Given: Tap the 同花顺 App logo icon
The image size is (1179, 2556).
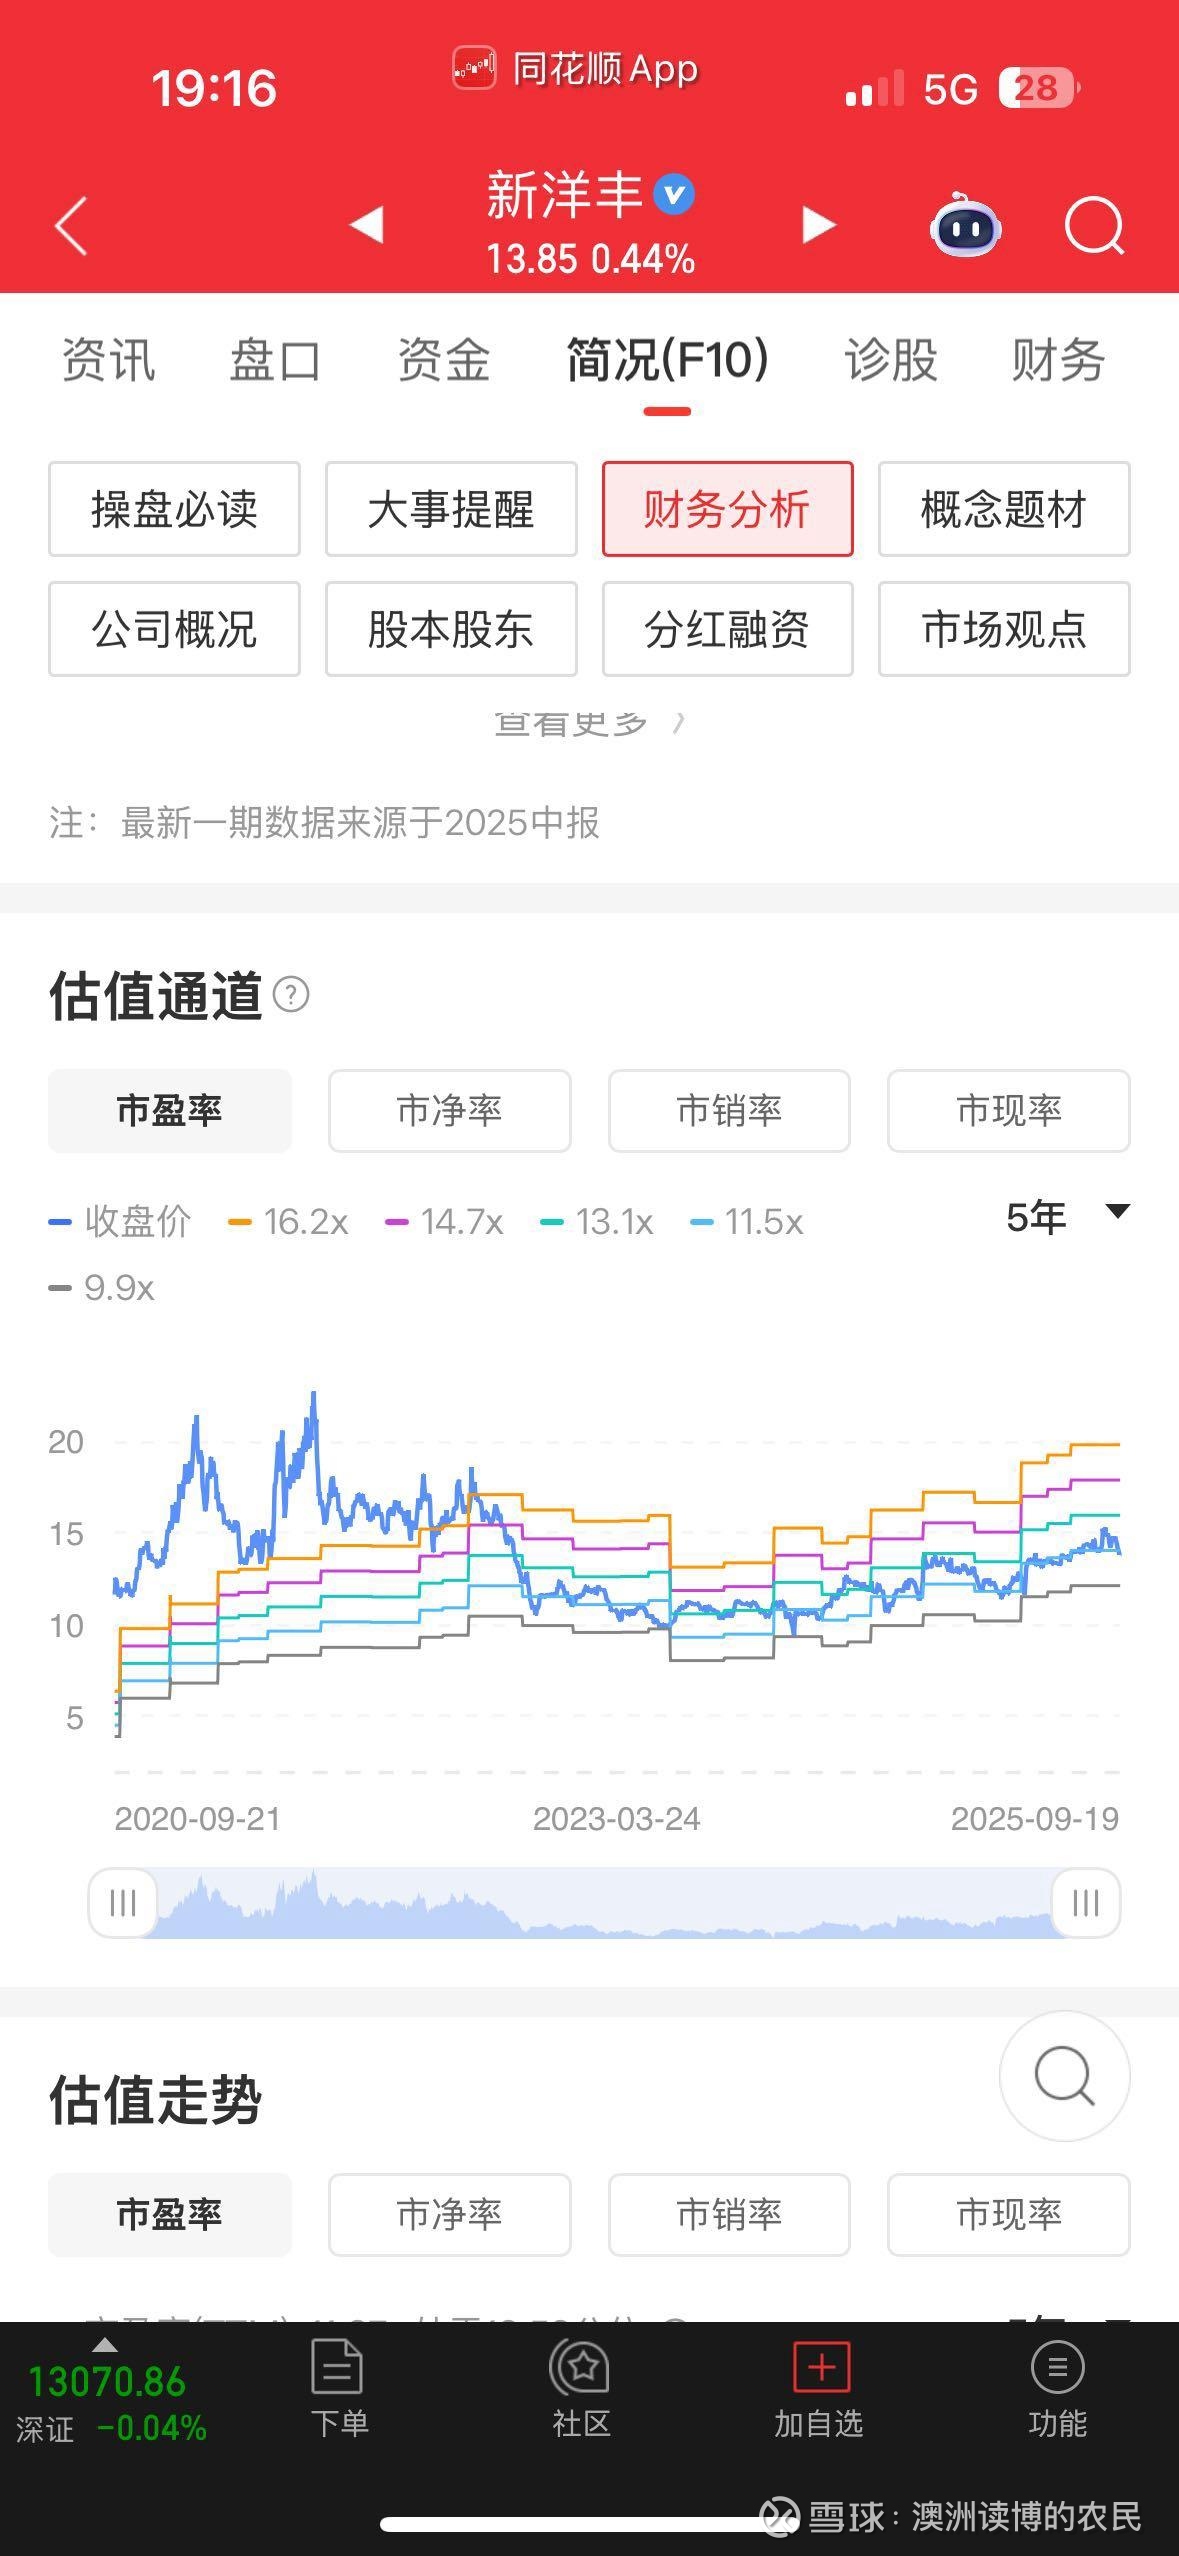Looking at the screenshot, I should [x=474, y=68].
